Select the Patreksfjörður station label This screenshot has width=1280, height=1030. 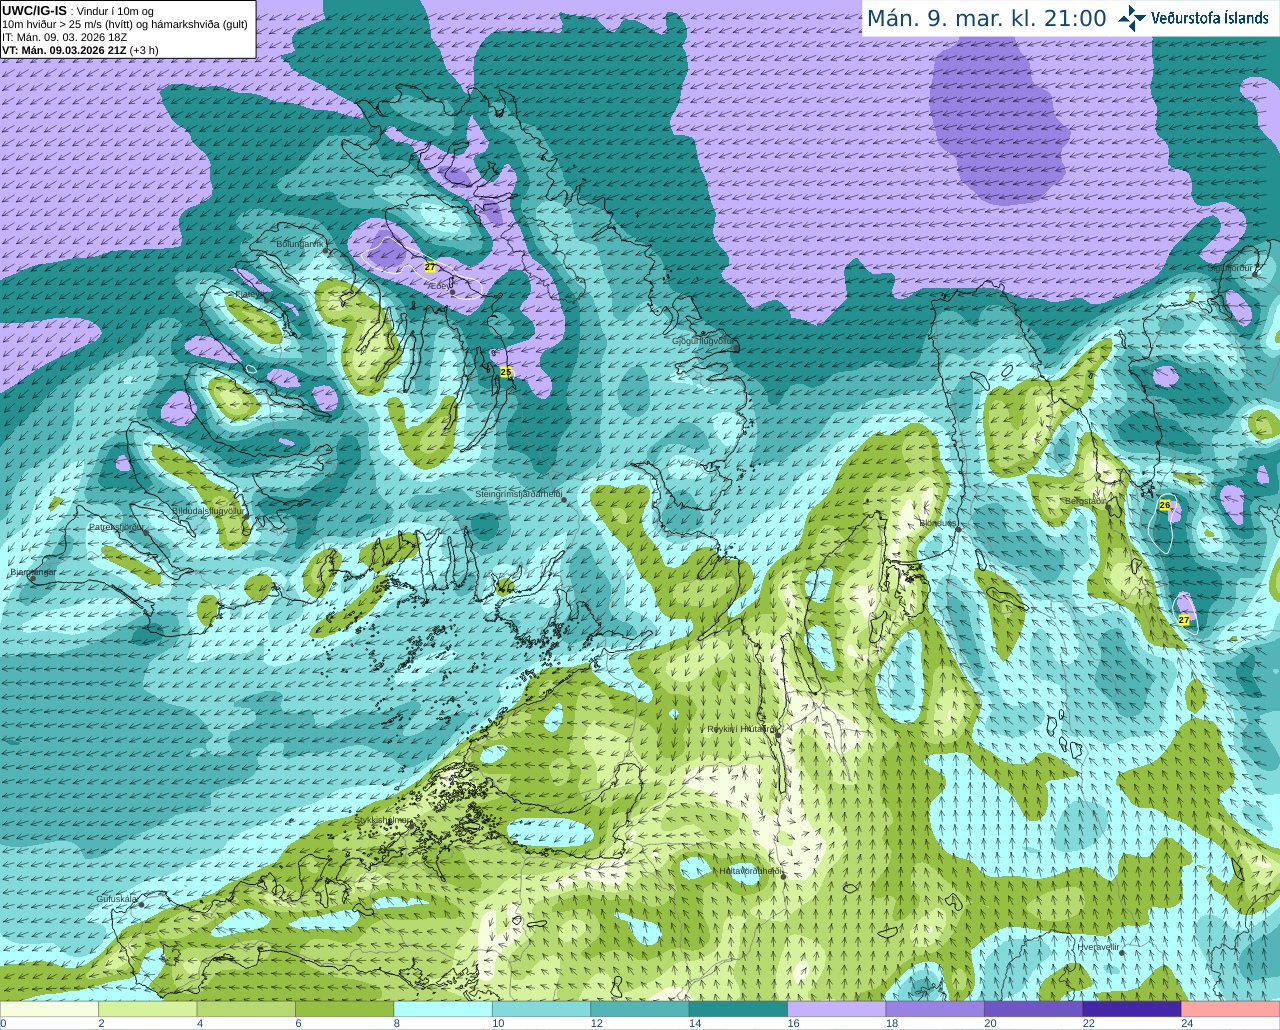117,526
